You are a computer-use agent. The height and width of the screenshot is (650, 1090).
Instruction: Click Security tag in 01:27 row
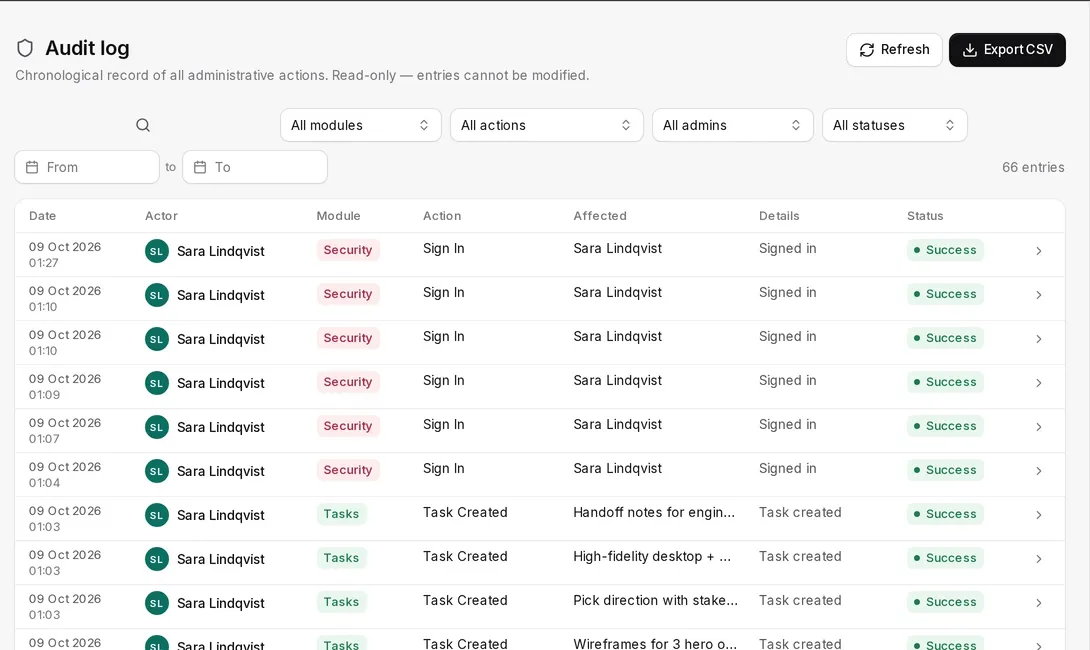(x=348, y=250)
